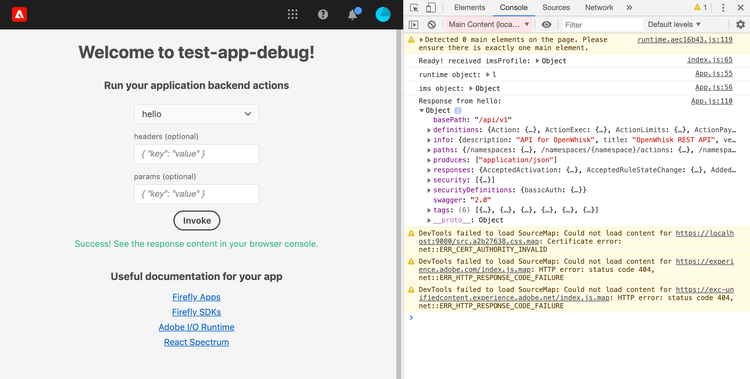Expand the ims object value
Image resolution: width=750 pixels, height=379 pixels.
(x=471, y=89)
